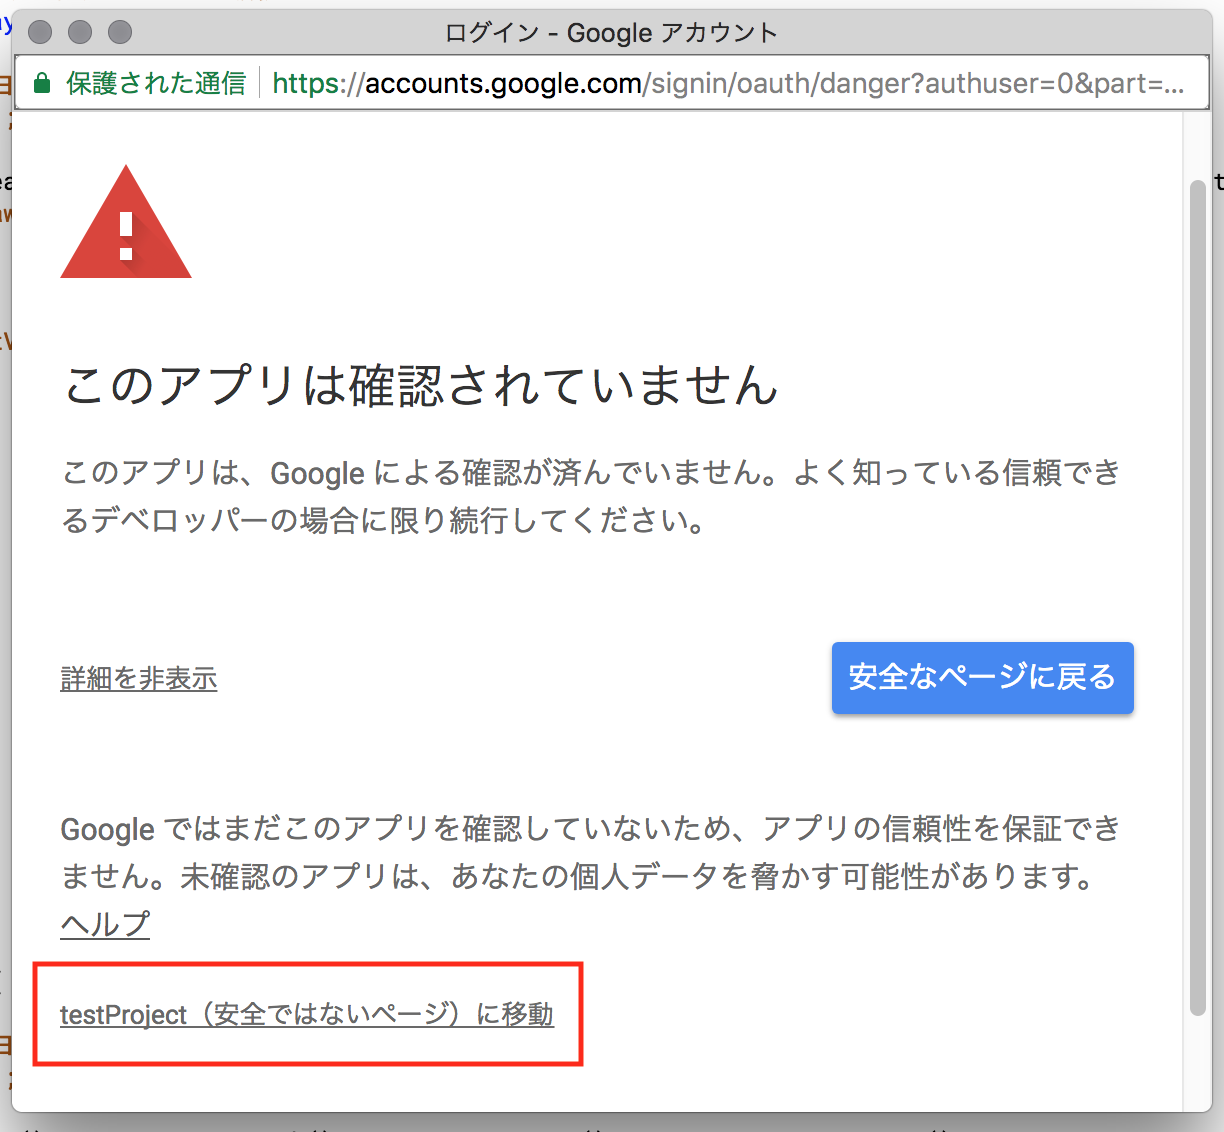Proceed via testProject(安全ではないページ)に移動 link
The image size is (1224, 1132).
tap(306, 1014)
